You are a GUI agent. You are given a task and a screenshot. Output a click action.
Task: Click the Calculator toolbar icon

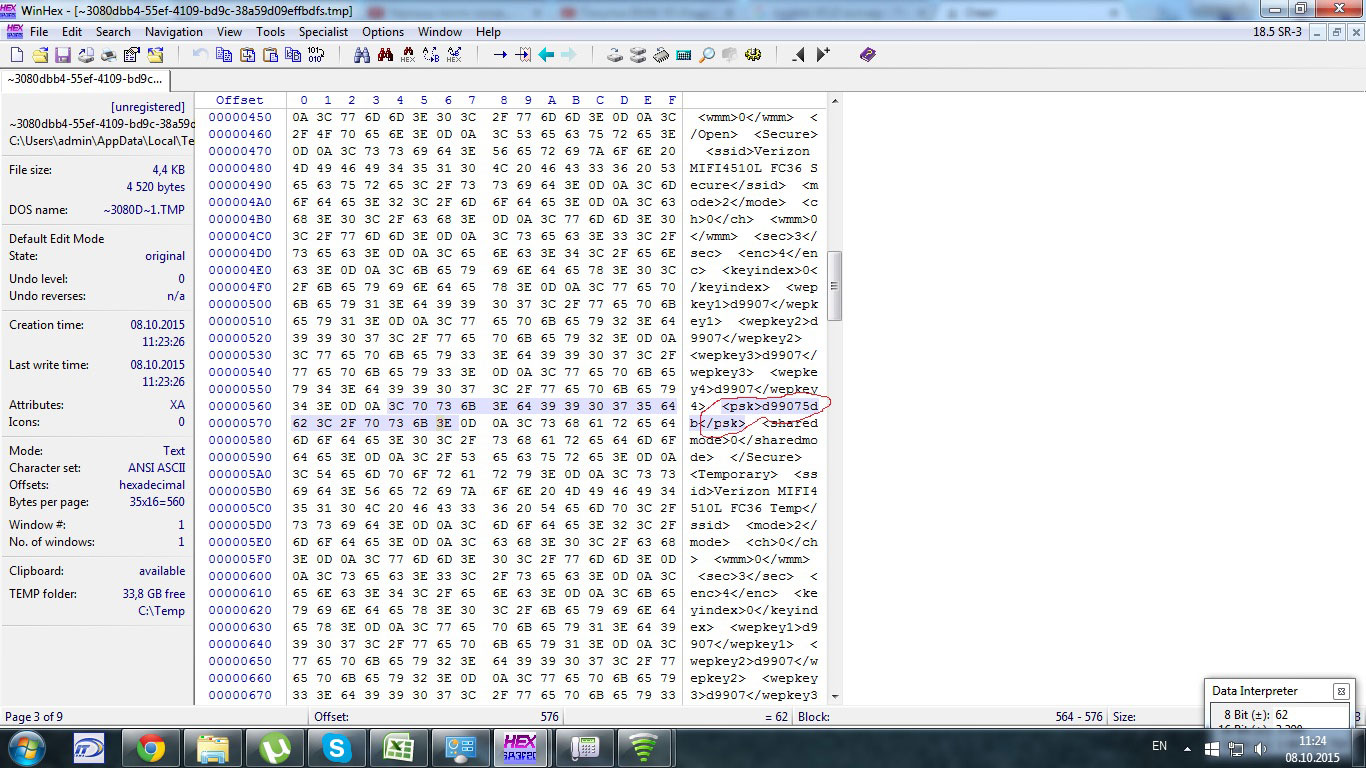pyautogui.click(x=684, y=55)
